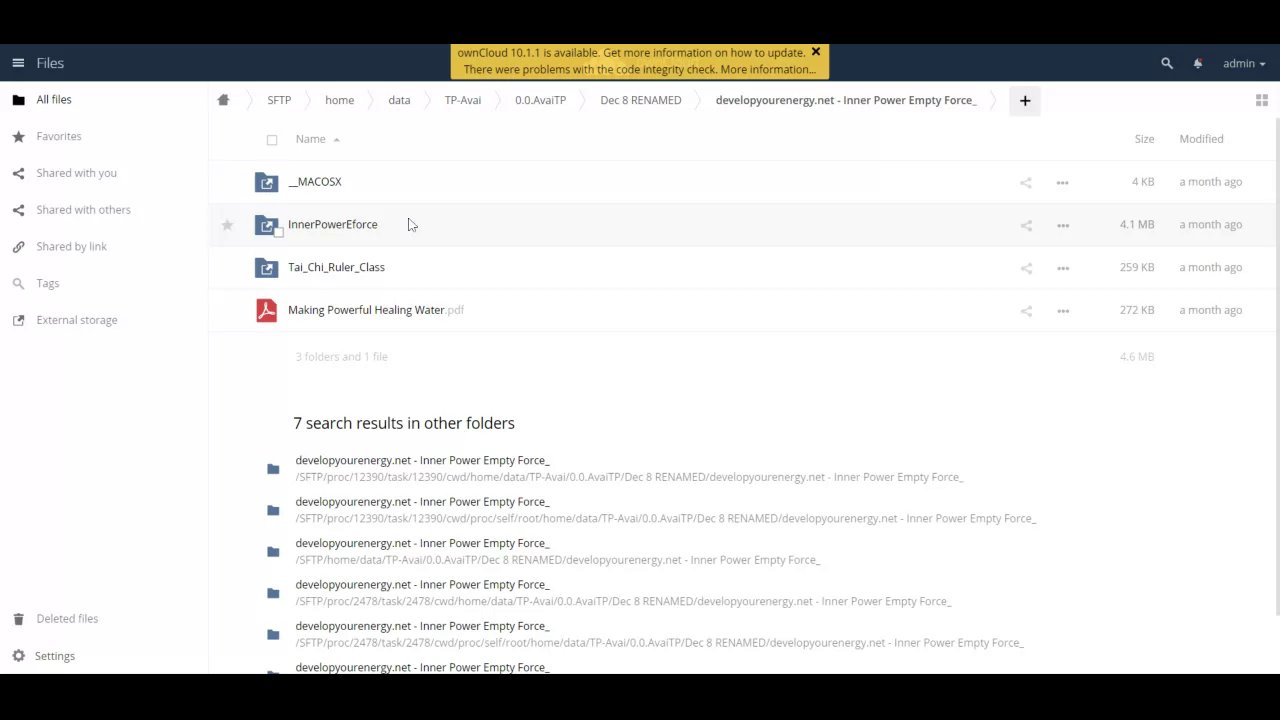Click the new file plus button
This screenshot has width=1280, height=720.
click(1024, 100)
